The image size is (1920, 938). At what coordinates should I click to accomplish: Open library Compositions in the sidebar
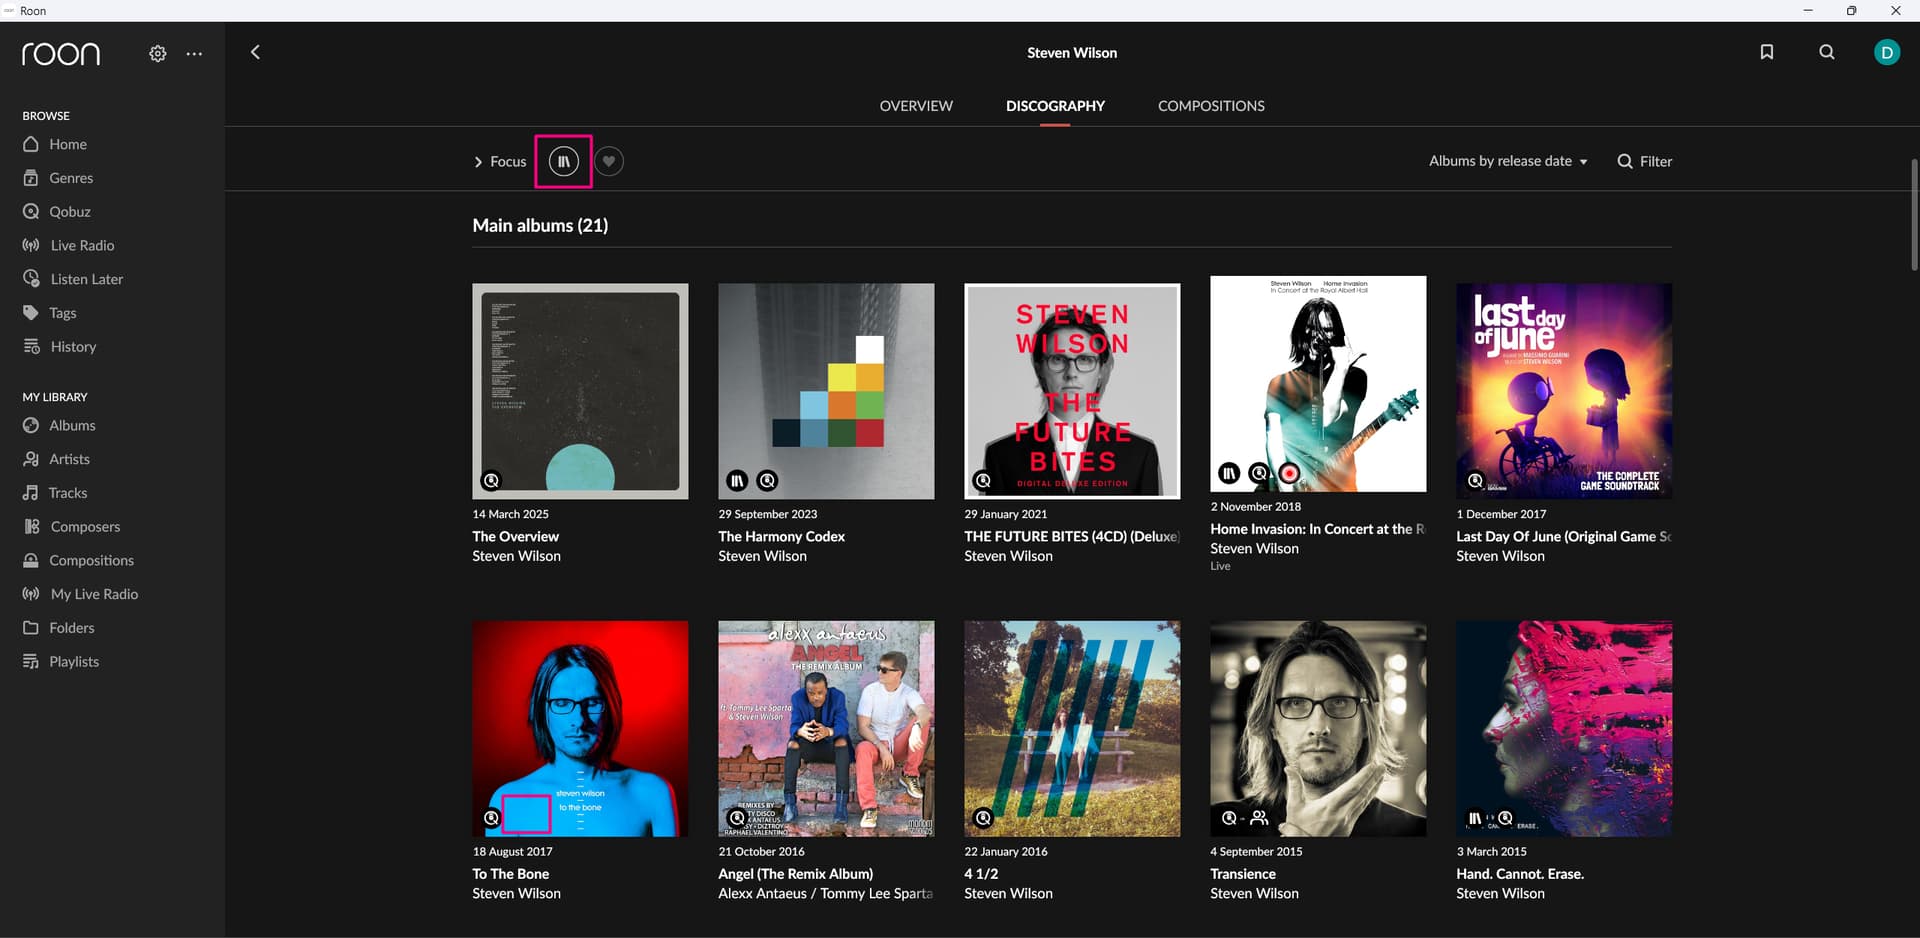point(91,560)
